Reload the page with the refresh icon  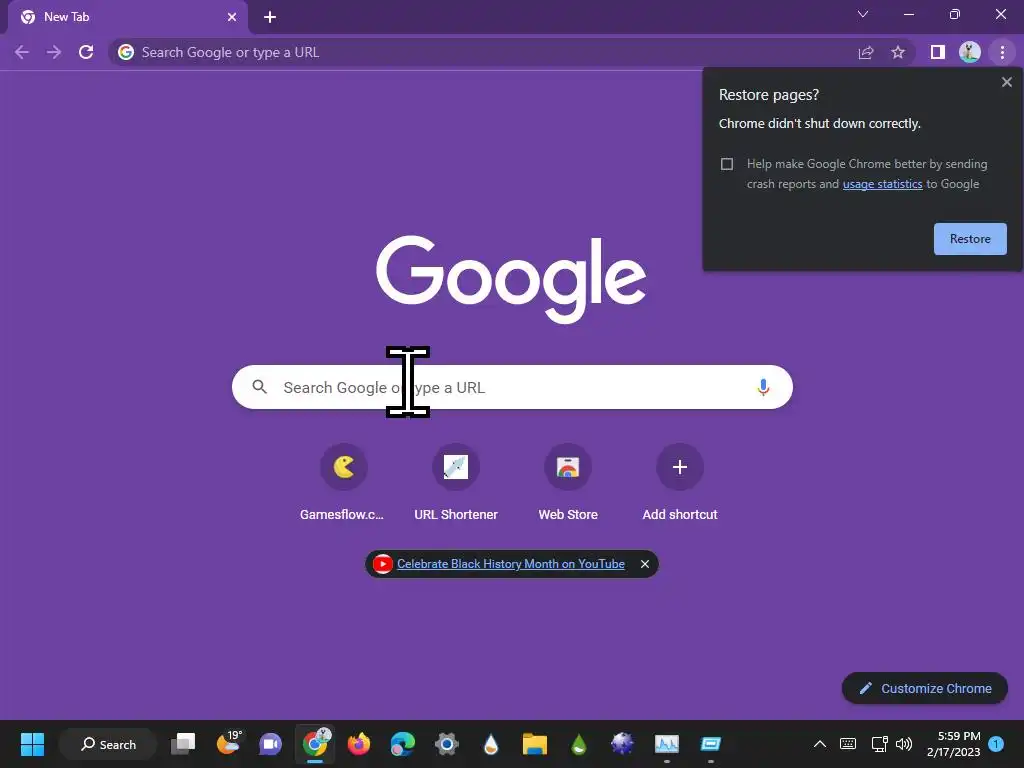coord(86,52)
